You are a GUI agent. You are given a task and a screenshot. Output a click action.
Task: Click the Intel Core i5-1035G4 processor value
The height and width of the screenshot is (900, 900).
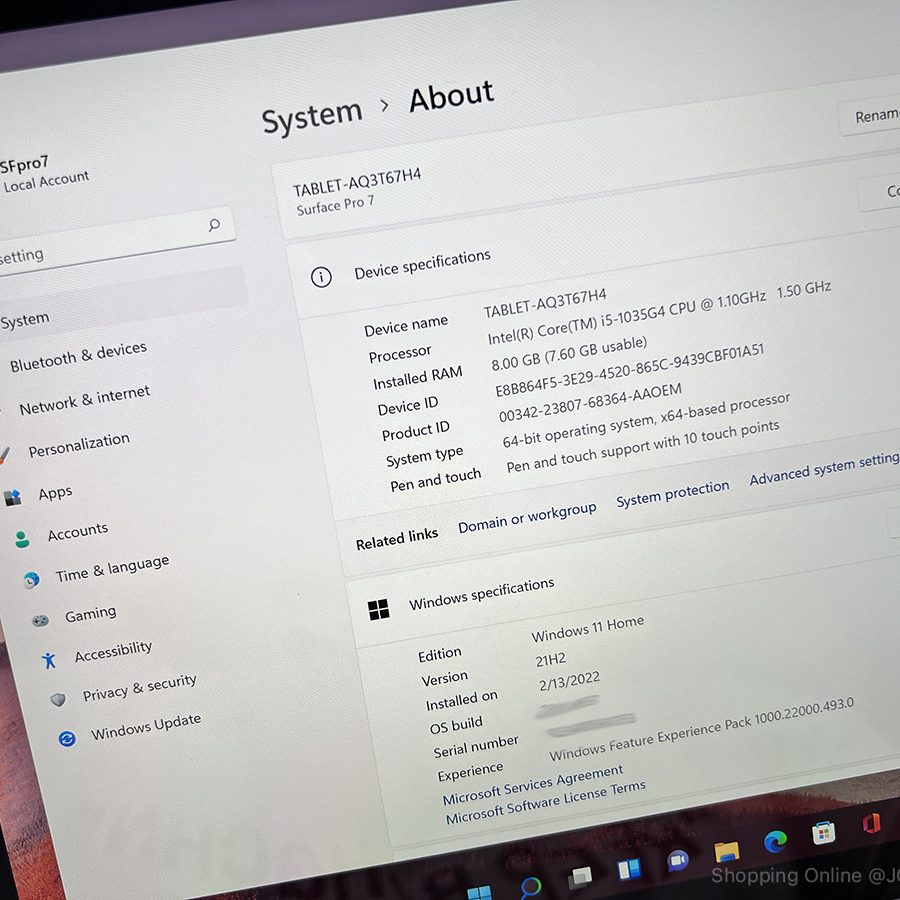click(x=659, y=313)
